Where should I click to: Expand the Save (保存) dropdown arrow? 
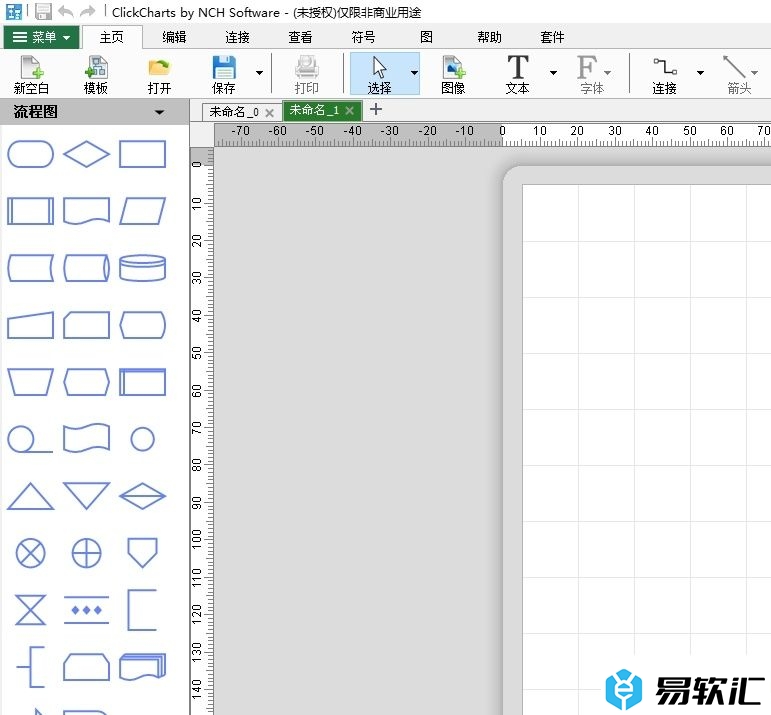260,73
